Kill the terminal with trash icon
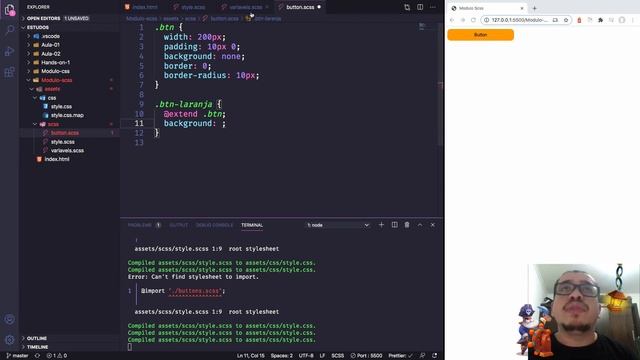 (407, 225)
